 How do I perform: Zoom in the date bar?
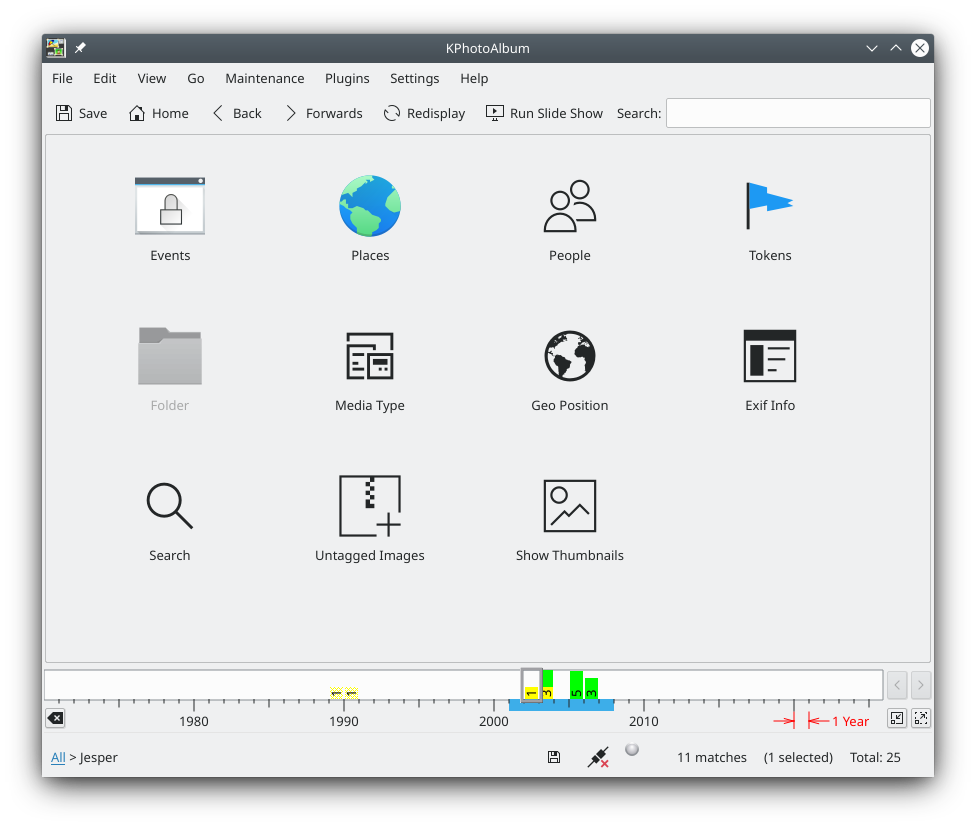point(921,718)
